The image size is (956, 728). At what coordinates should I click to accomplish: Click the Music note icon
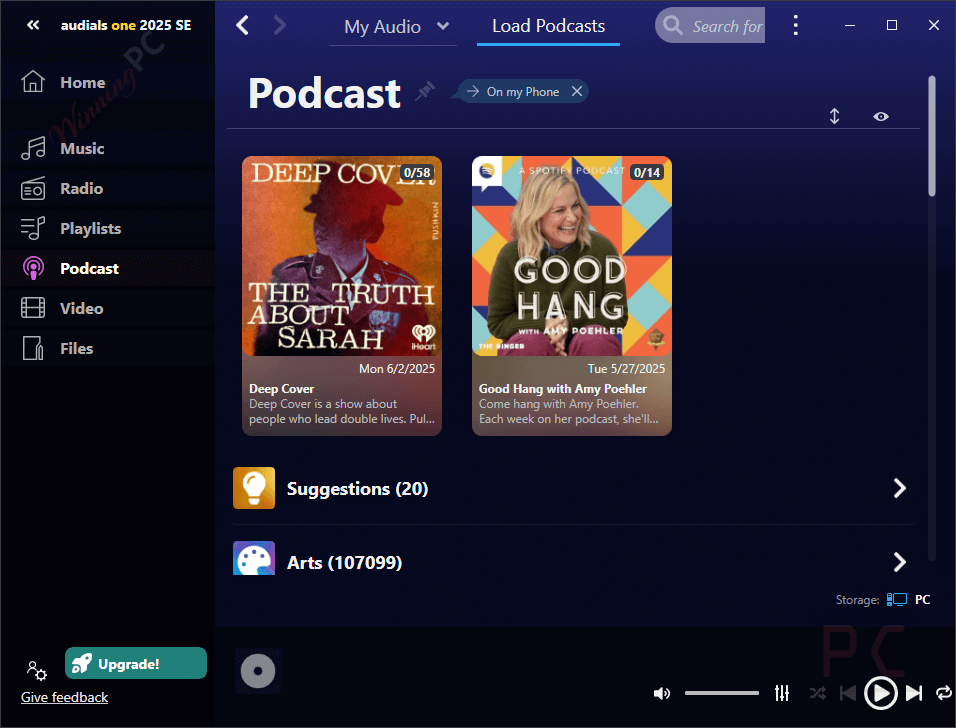[x=33, y=148]
